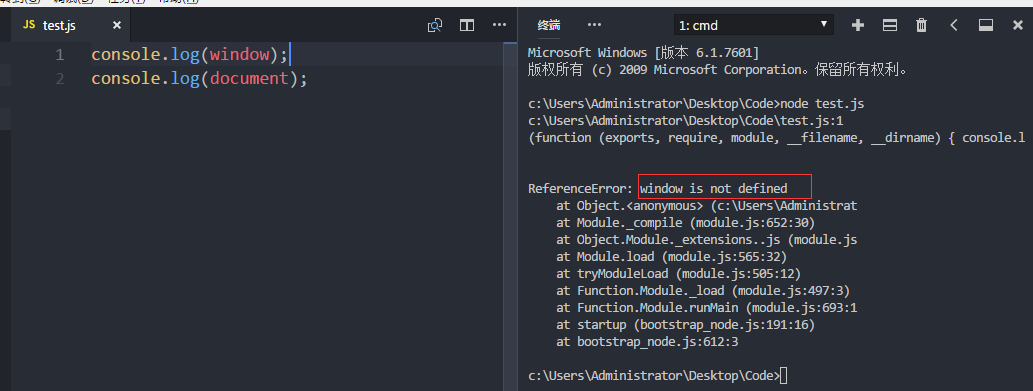Viewport: 1033px width, 391px height.
Task: Click the 'test.js:1' path line in terminal
Action: pyautogui.click(x=686, y=120)
